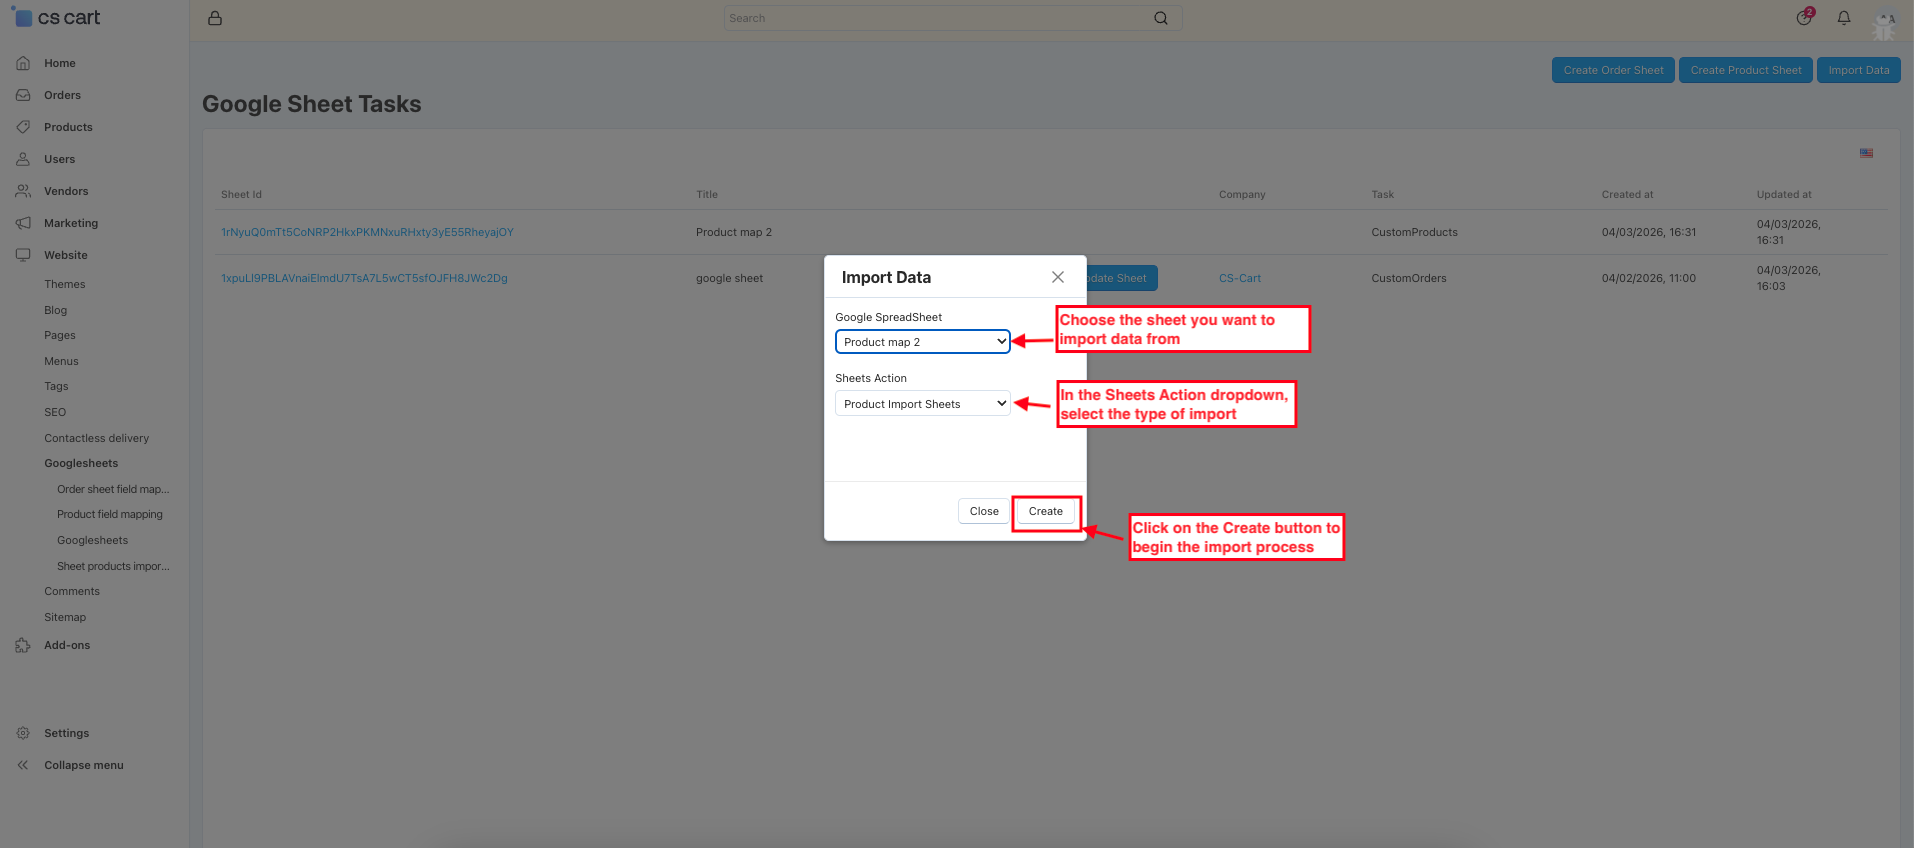Select Themes submenu item
Image resolution: width=1914 pixels, height=848 pixels.
(x=65, y=284)
